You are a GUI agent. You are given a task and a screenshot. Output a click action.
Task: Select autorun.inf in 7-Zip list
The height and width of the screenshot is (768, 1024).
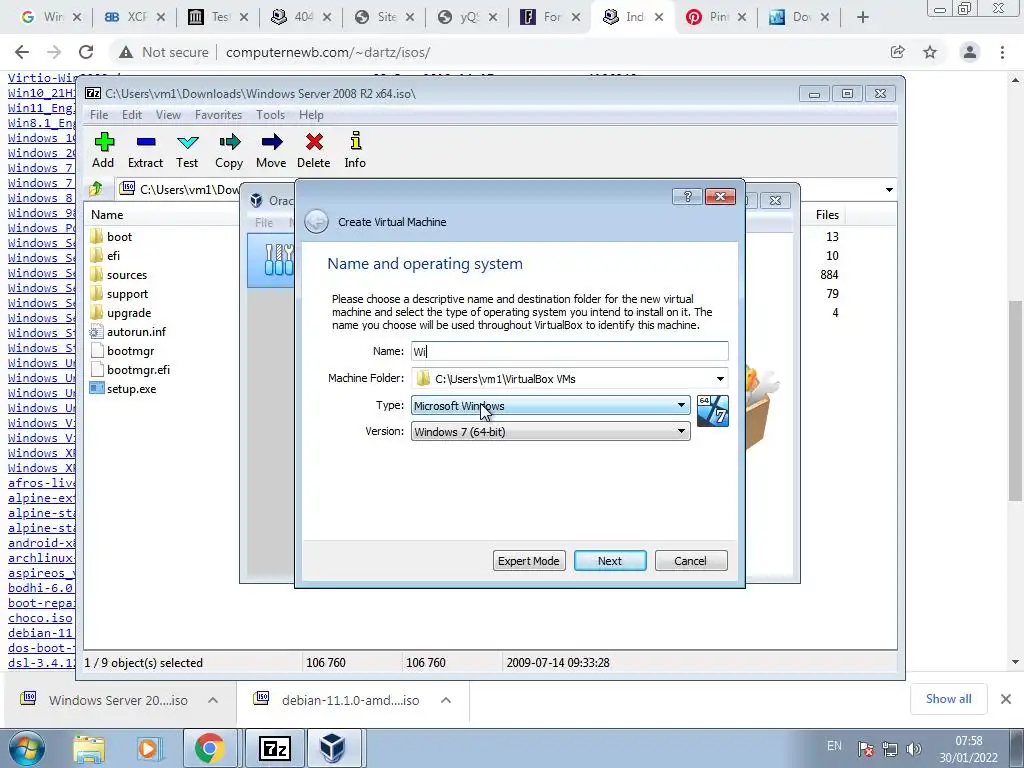(x=136, y=332)
